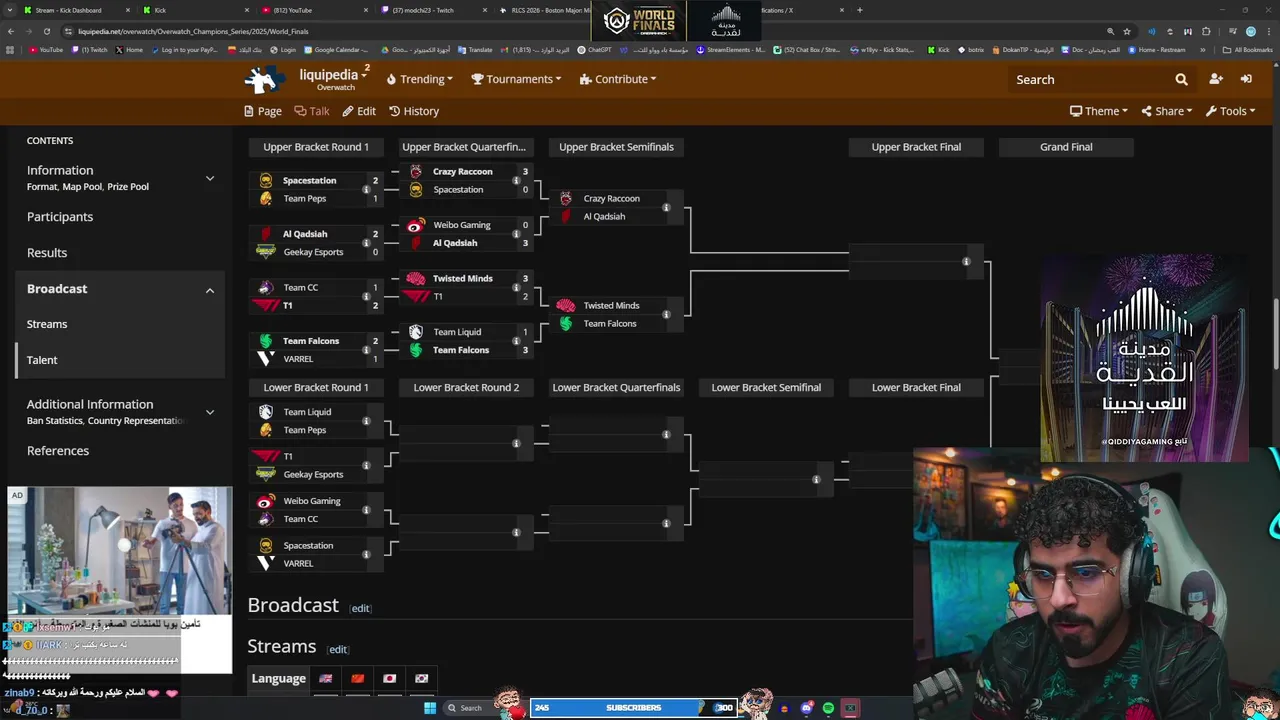Open Discord from the taskbar
Screen dimensions: 1280x720
(x=806, y=708)
